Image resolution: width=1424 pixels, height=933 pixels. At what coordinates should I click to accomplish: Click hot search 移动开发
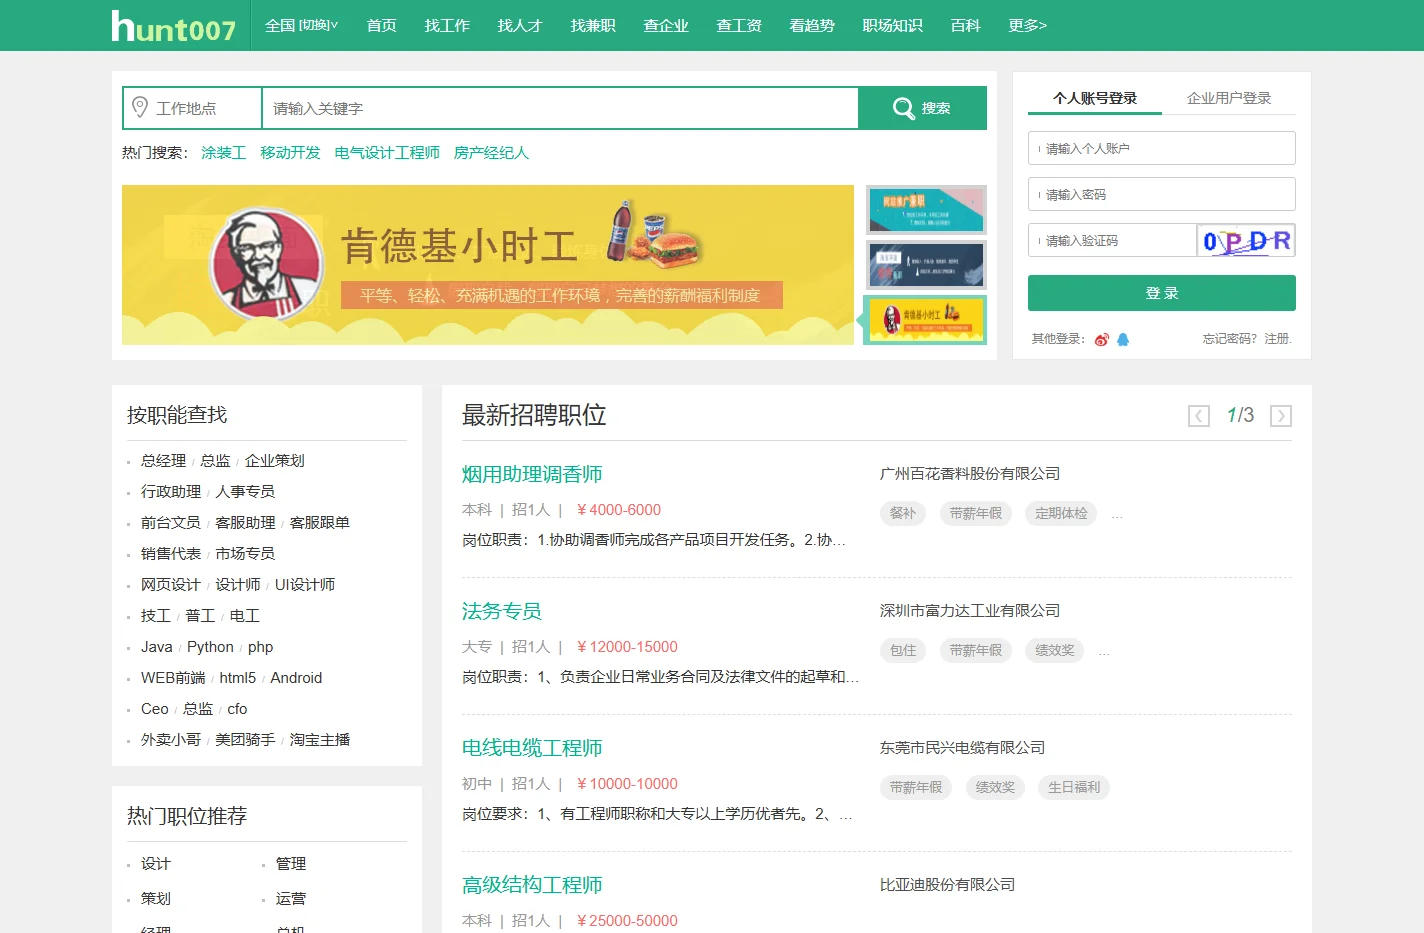[x=290, y=153]
